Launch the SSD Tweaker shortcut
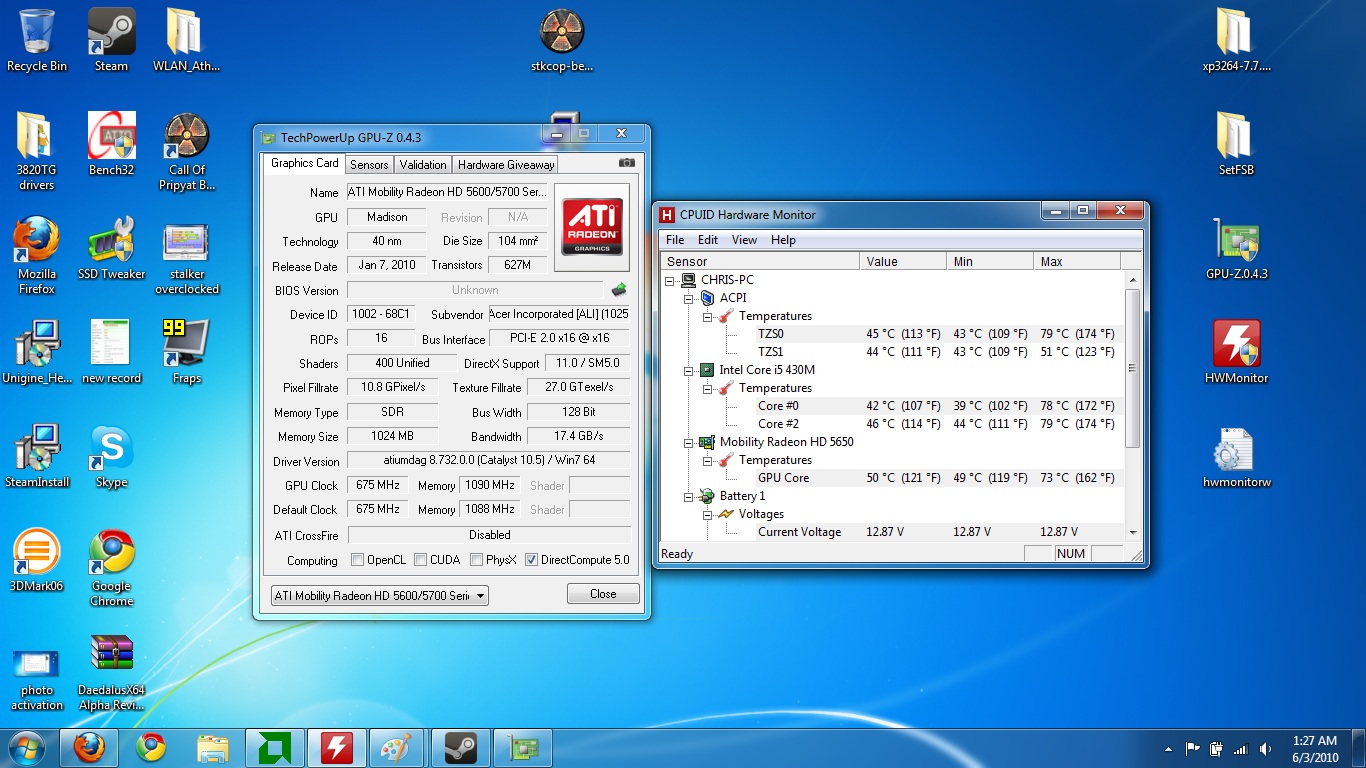1366x768 pixels. [111, 248]
